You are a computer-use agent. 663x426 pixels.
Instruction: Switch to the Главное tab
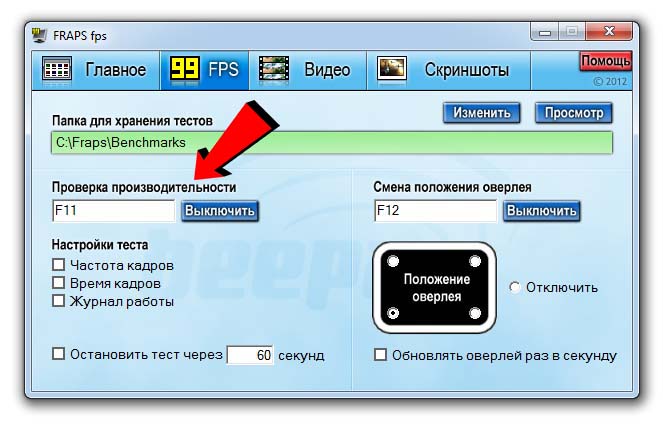tap(96, 70)
